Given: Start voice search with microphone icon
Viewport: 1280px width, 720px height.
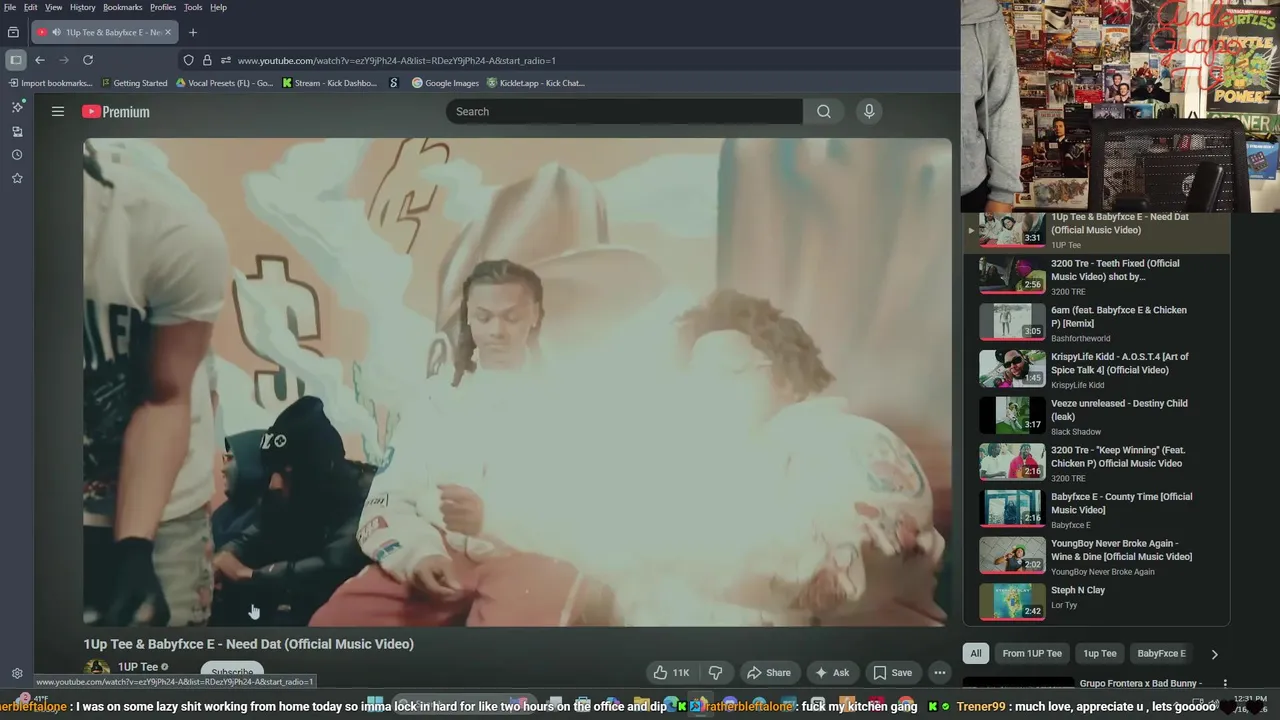Looking at the screenshot, I should 869,112.
